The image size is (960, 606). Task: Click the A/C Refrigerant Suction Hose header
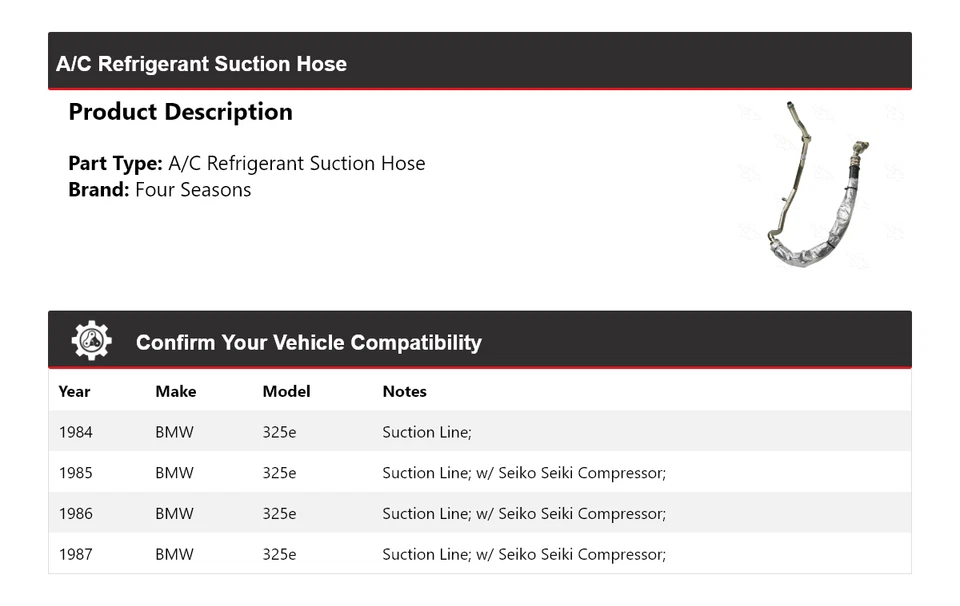click(201, 64)
